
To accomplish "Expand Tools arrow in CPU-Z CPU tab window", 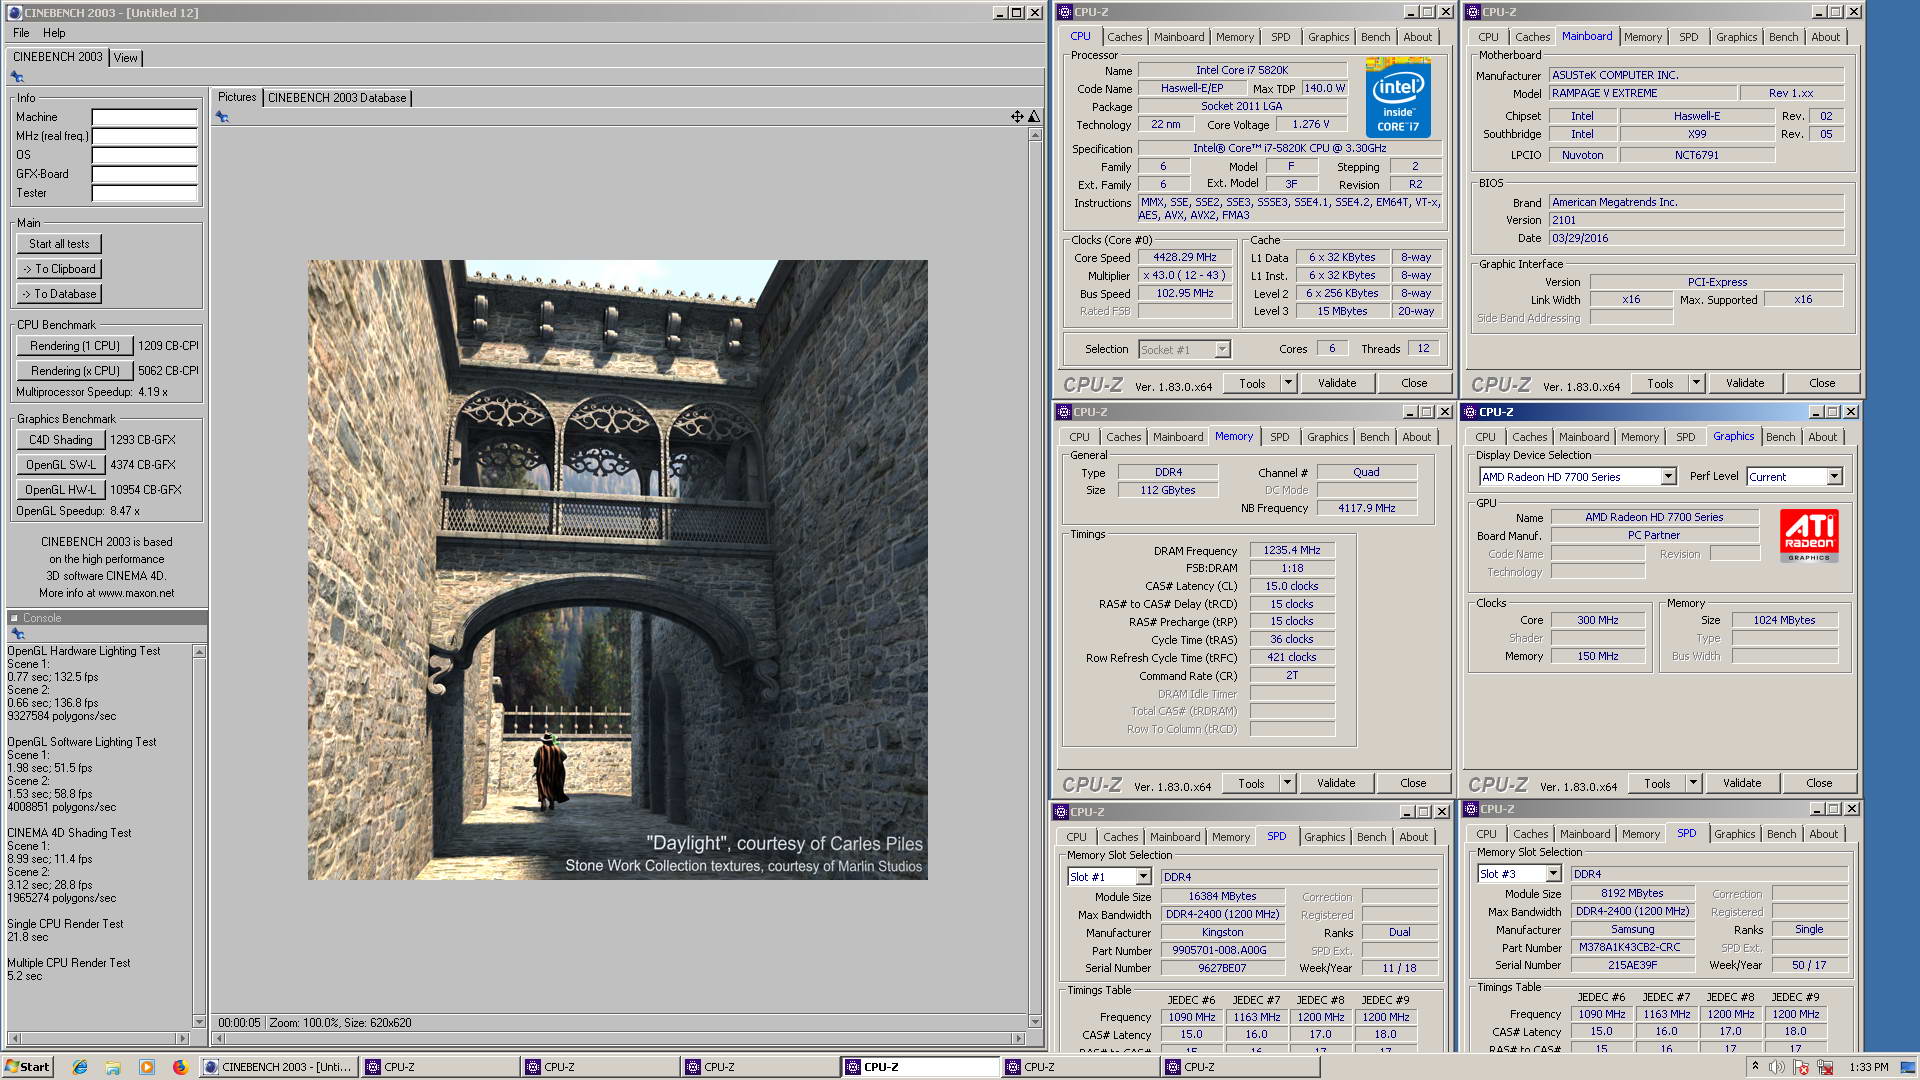I will tap(1288, 383).
